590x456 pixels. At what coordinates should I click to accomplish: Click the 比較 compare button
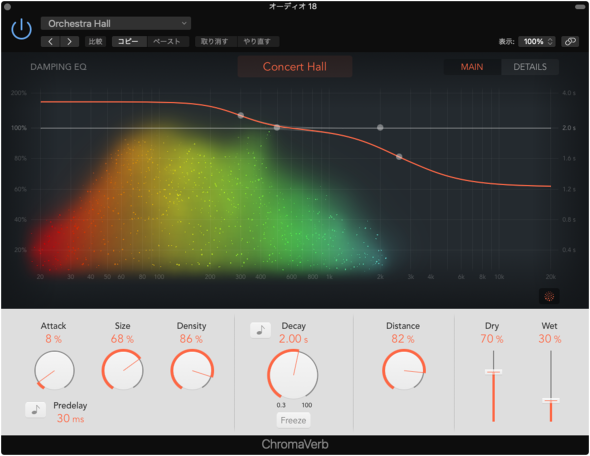point(96,41)
